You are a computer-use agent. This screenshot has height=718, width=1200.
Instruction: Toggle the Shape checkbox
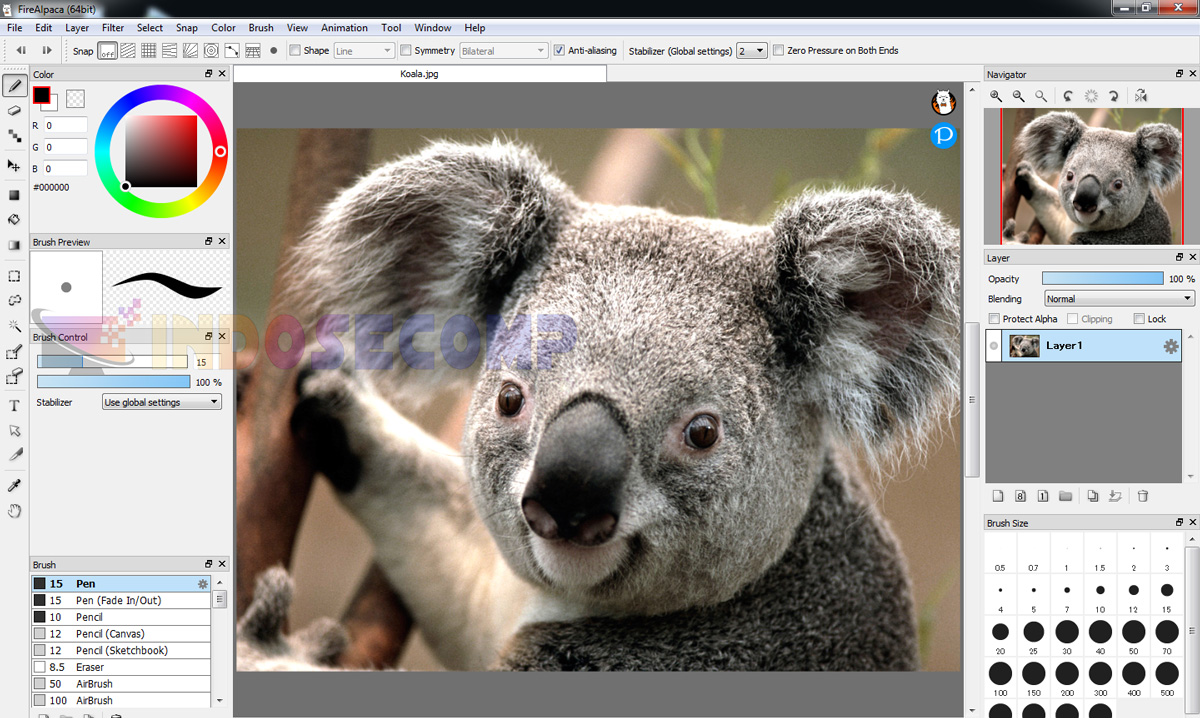tap(295, 50)
